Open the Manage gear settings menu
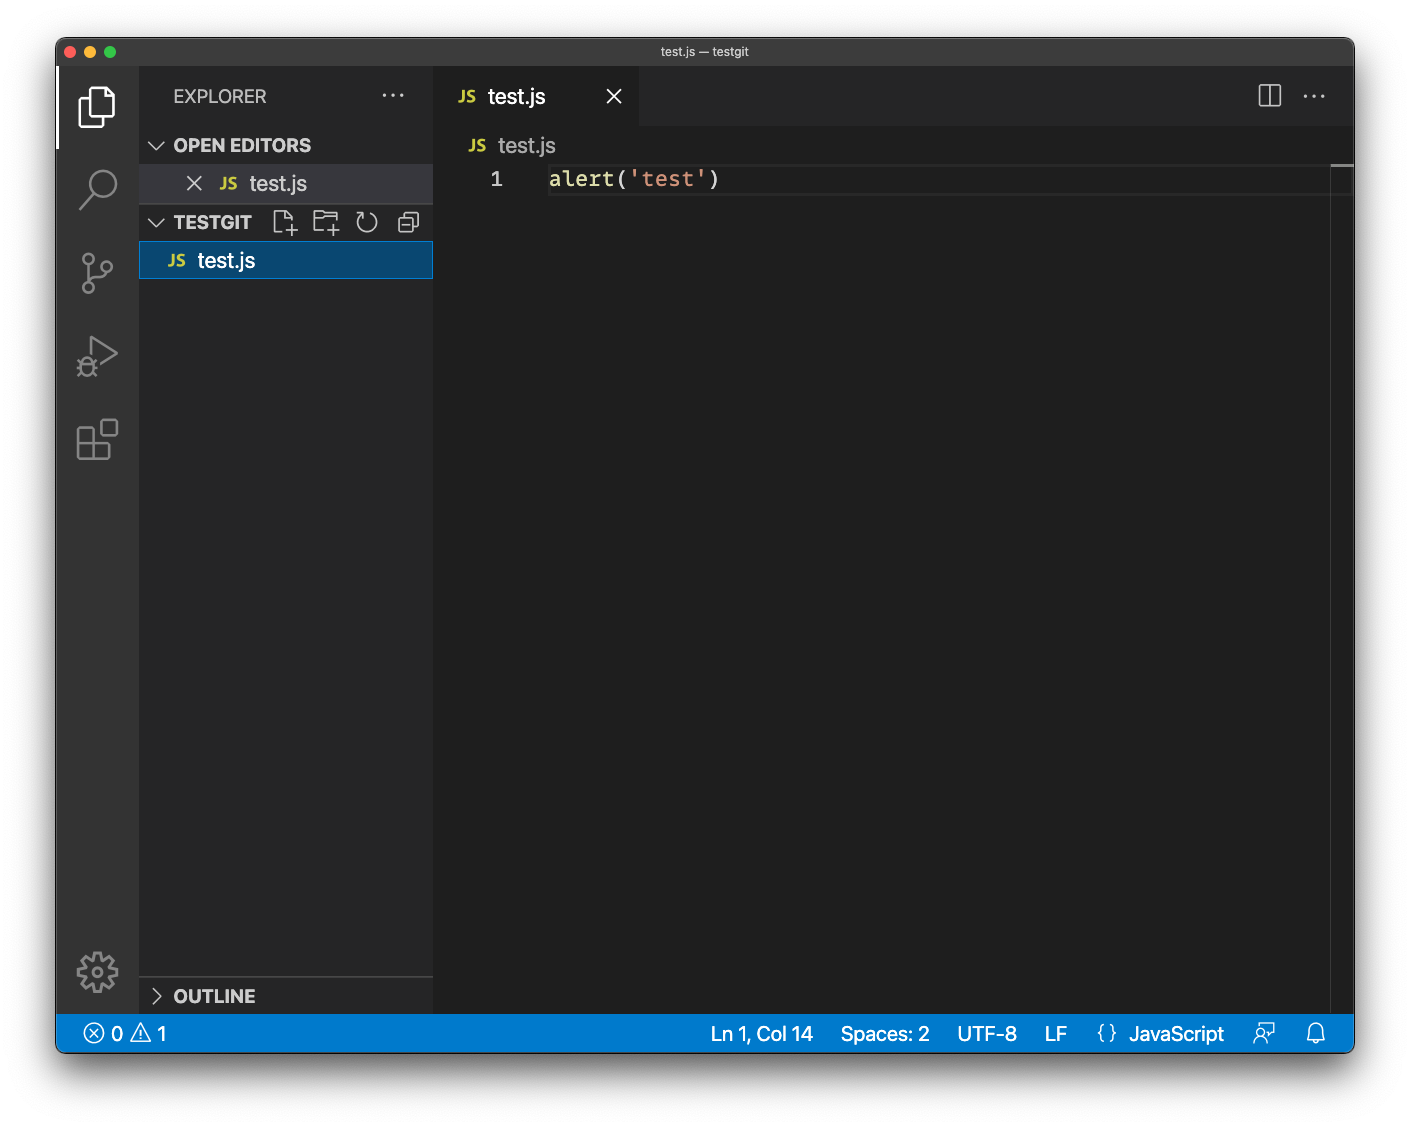The height and width of the screenshot is (1127, 1410). point(97,972)
